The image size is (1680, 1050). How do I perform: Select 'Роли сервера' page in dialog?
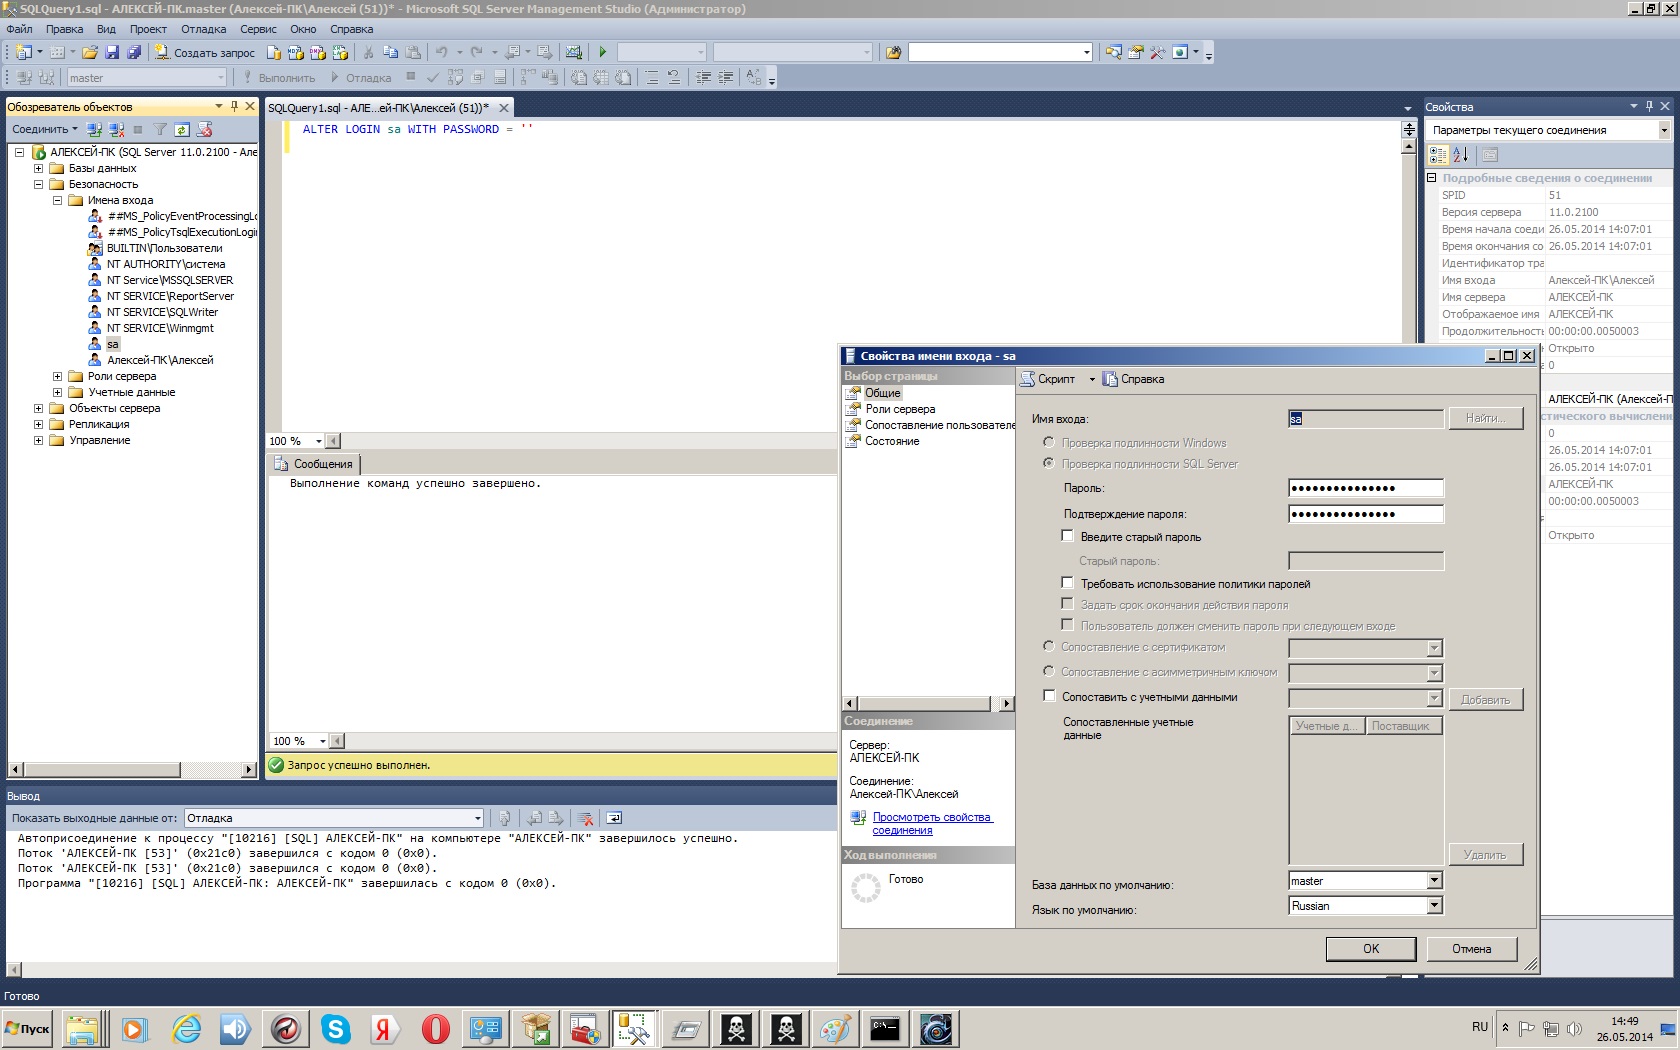(x=900, y=409)
